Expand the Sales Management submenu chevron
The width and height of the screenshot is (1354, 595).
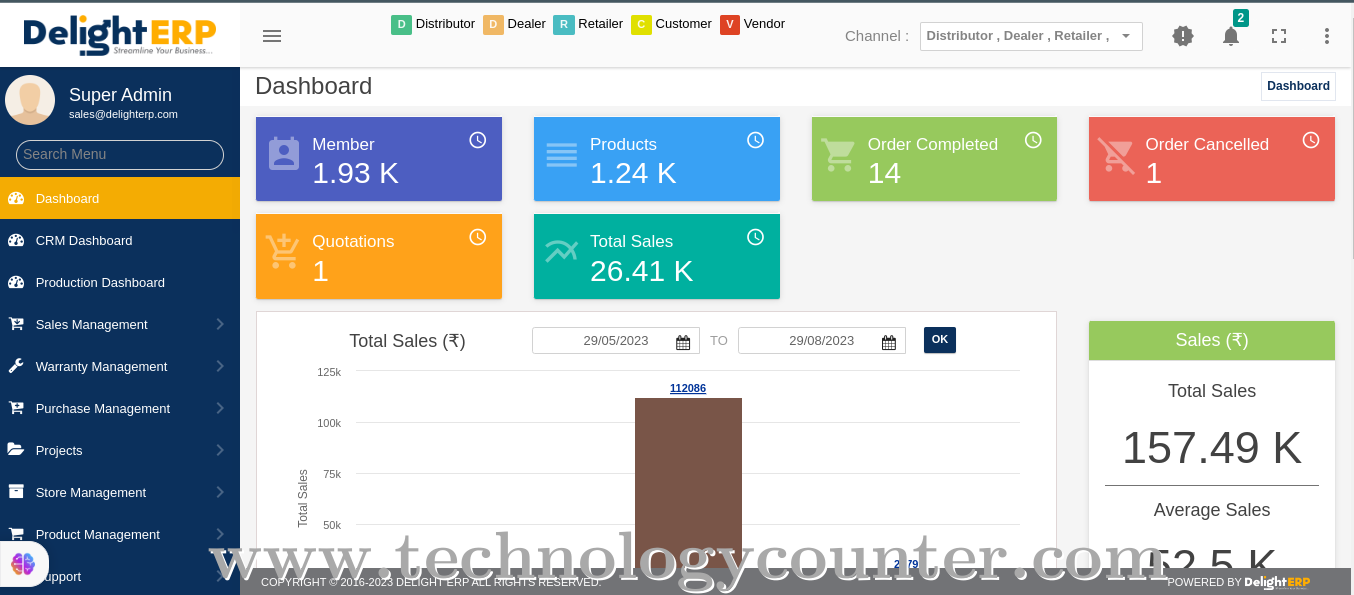(x=220, y=324)
